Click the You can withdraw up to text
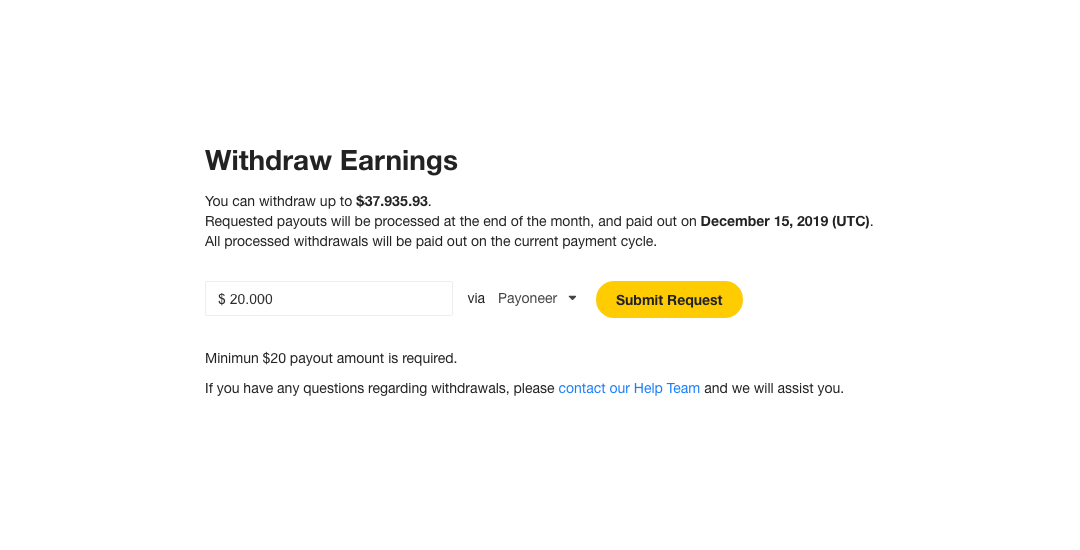The image size is (1080, 550). point(278,201)
